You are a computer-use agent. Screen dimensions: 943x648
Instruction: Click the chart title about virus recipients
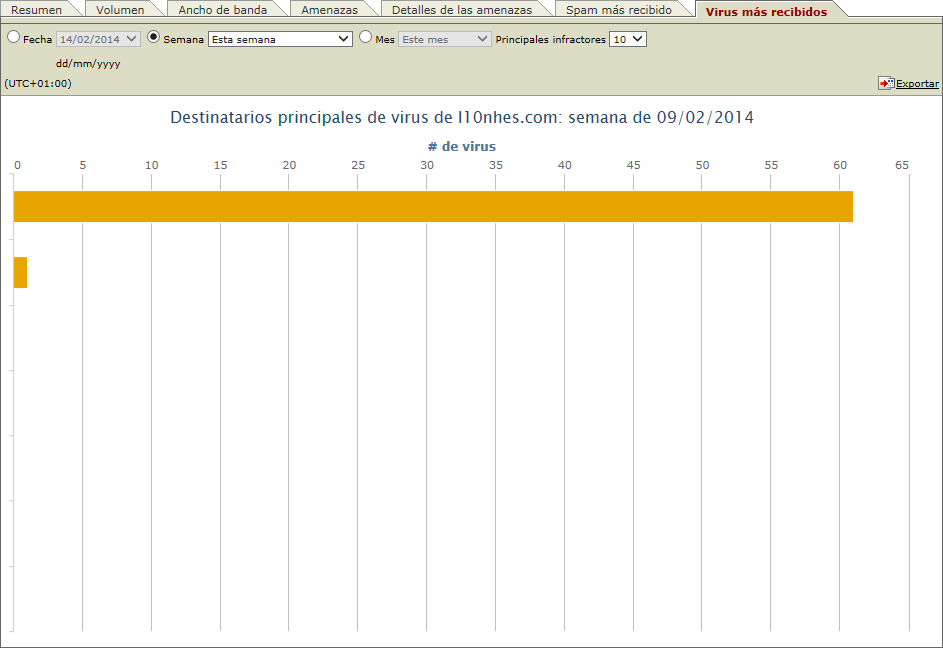point(462,117)
